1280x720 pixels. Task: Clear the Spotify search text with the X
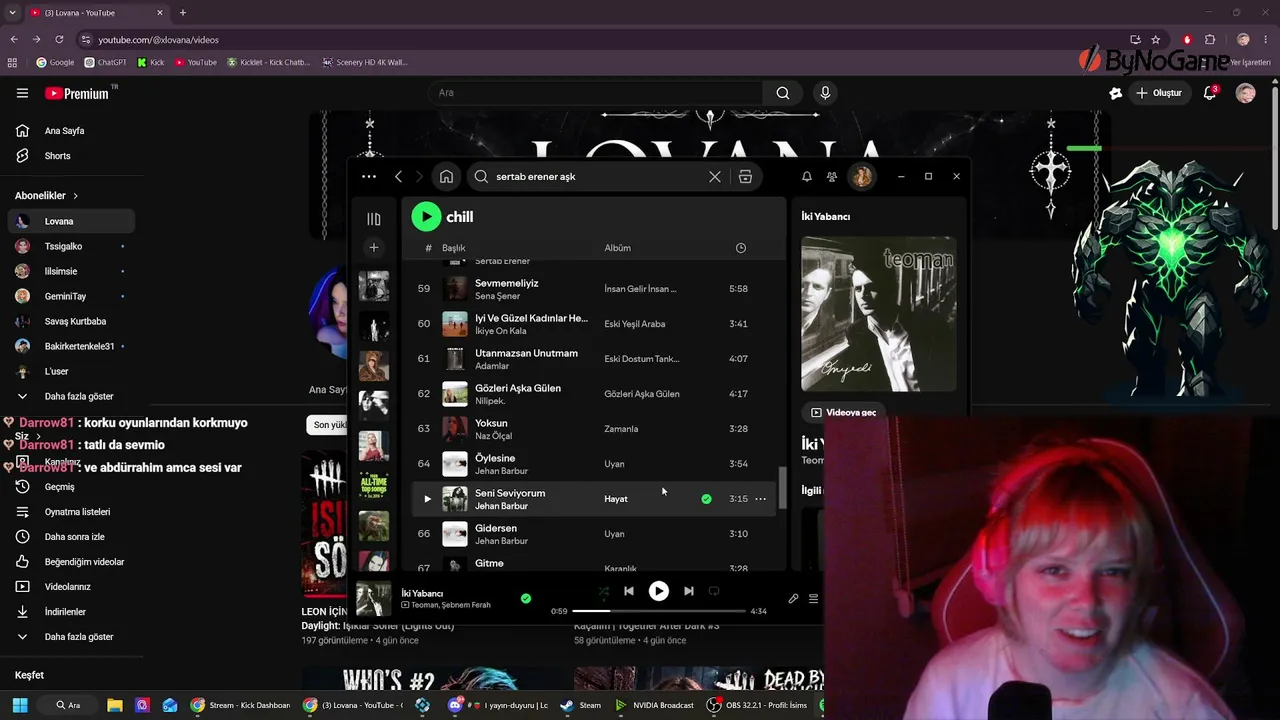pos(715,177)
